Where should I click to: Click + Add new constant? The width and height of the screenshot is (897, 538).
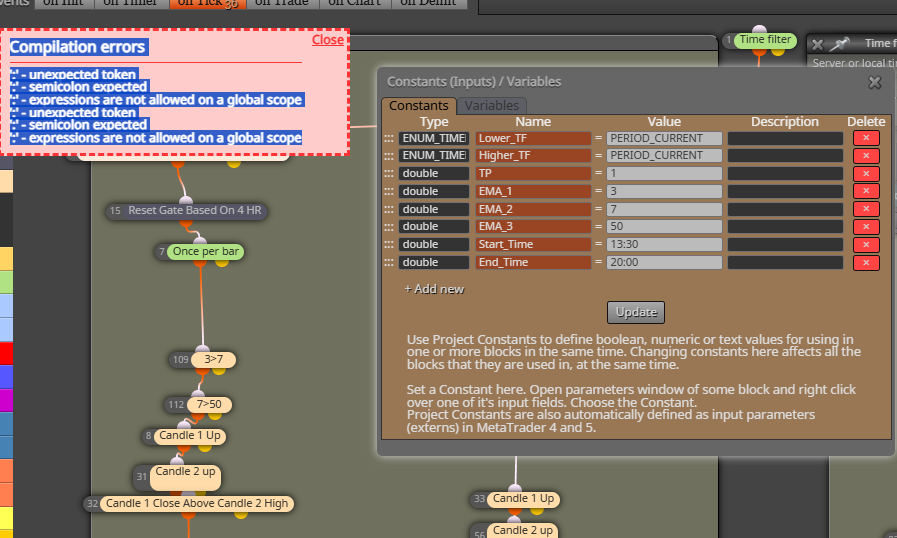[434, 289]
